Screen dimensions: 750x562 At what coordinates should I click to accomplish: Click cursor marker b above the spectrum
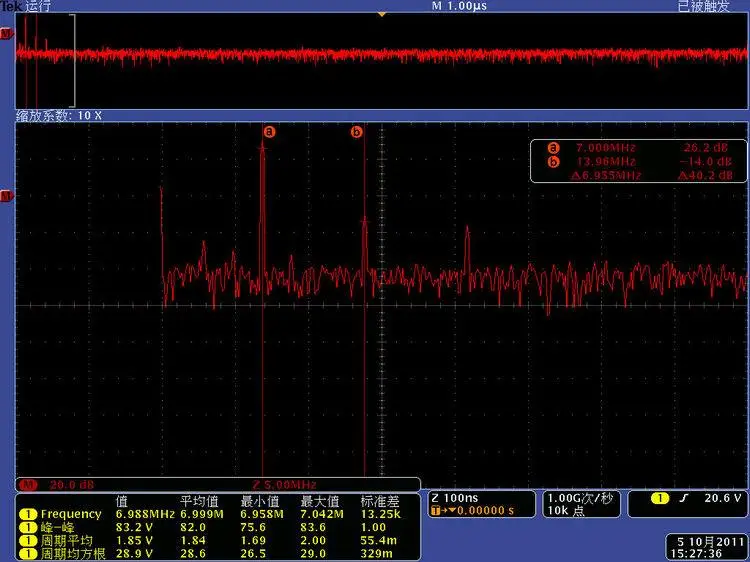[x=357, y=131]
